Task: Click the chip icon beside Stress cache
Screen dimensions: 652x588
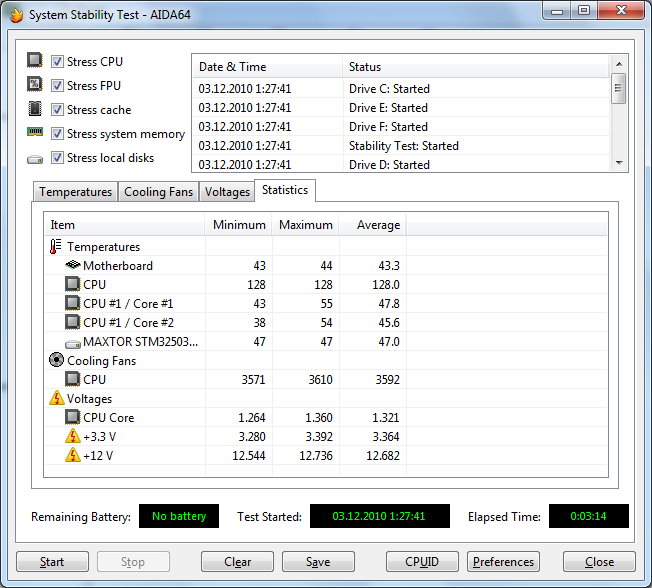Action: click(x=35, y=109)
